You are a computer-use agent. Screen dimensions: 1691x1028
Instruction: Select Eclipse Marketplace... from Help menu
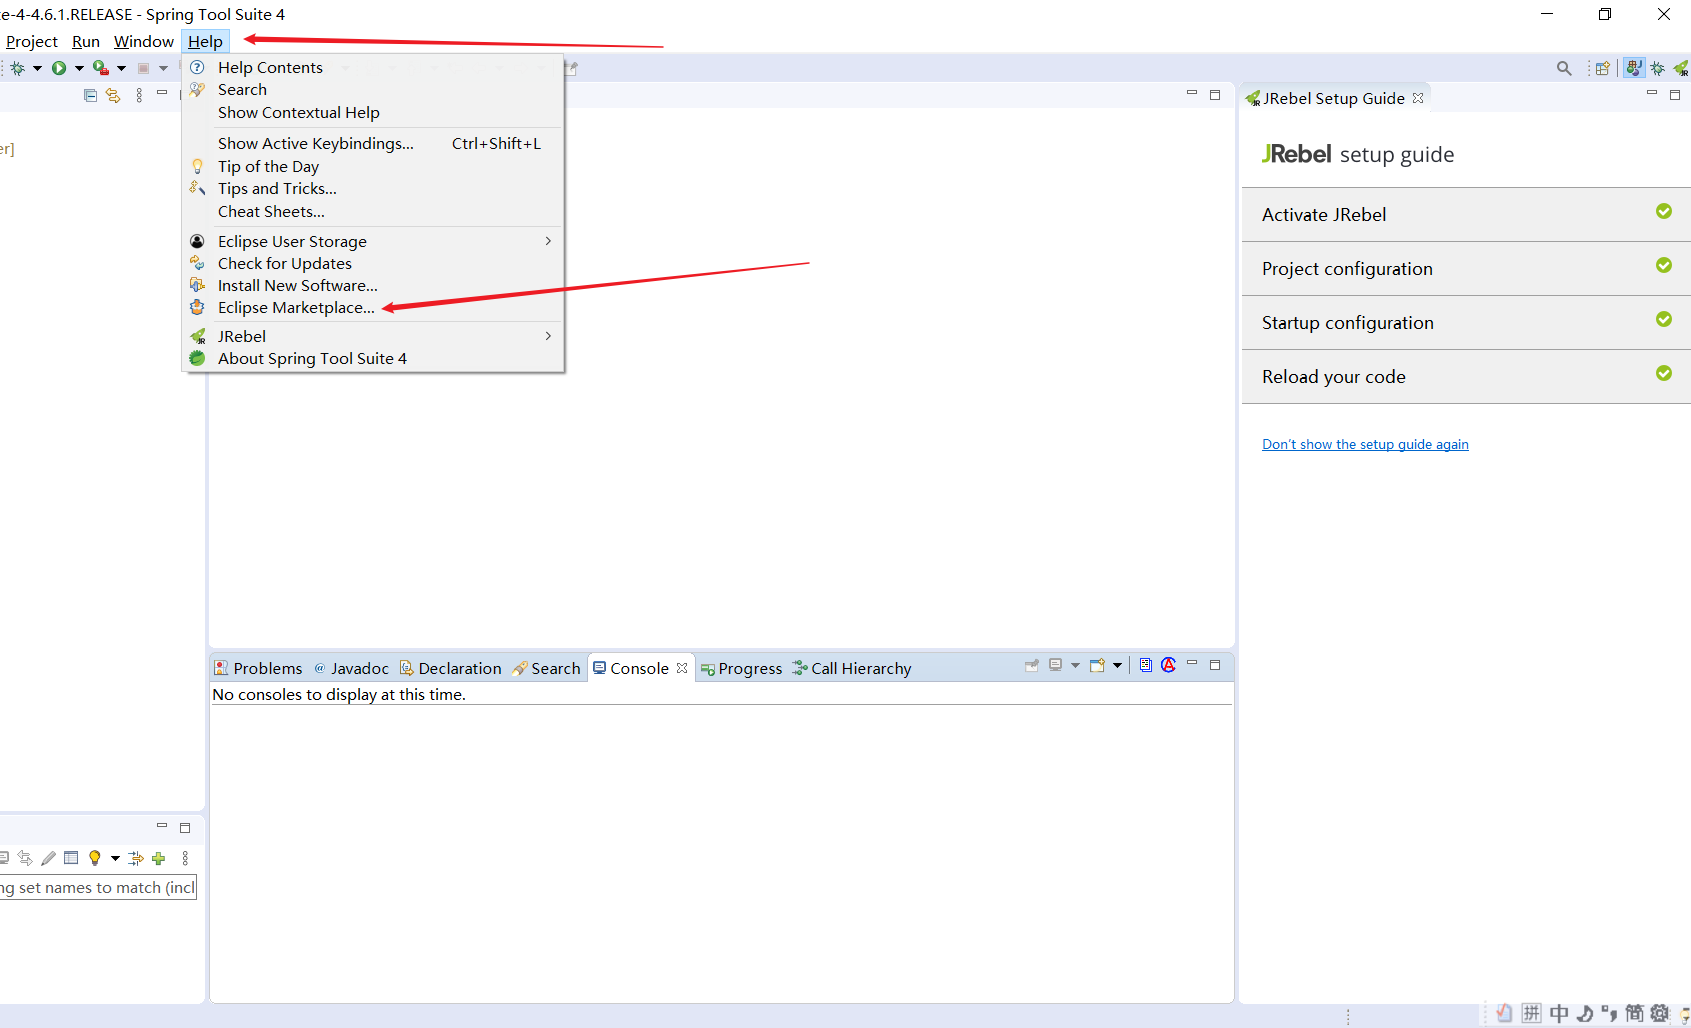tap(296, 307)
